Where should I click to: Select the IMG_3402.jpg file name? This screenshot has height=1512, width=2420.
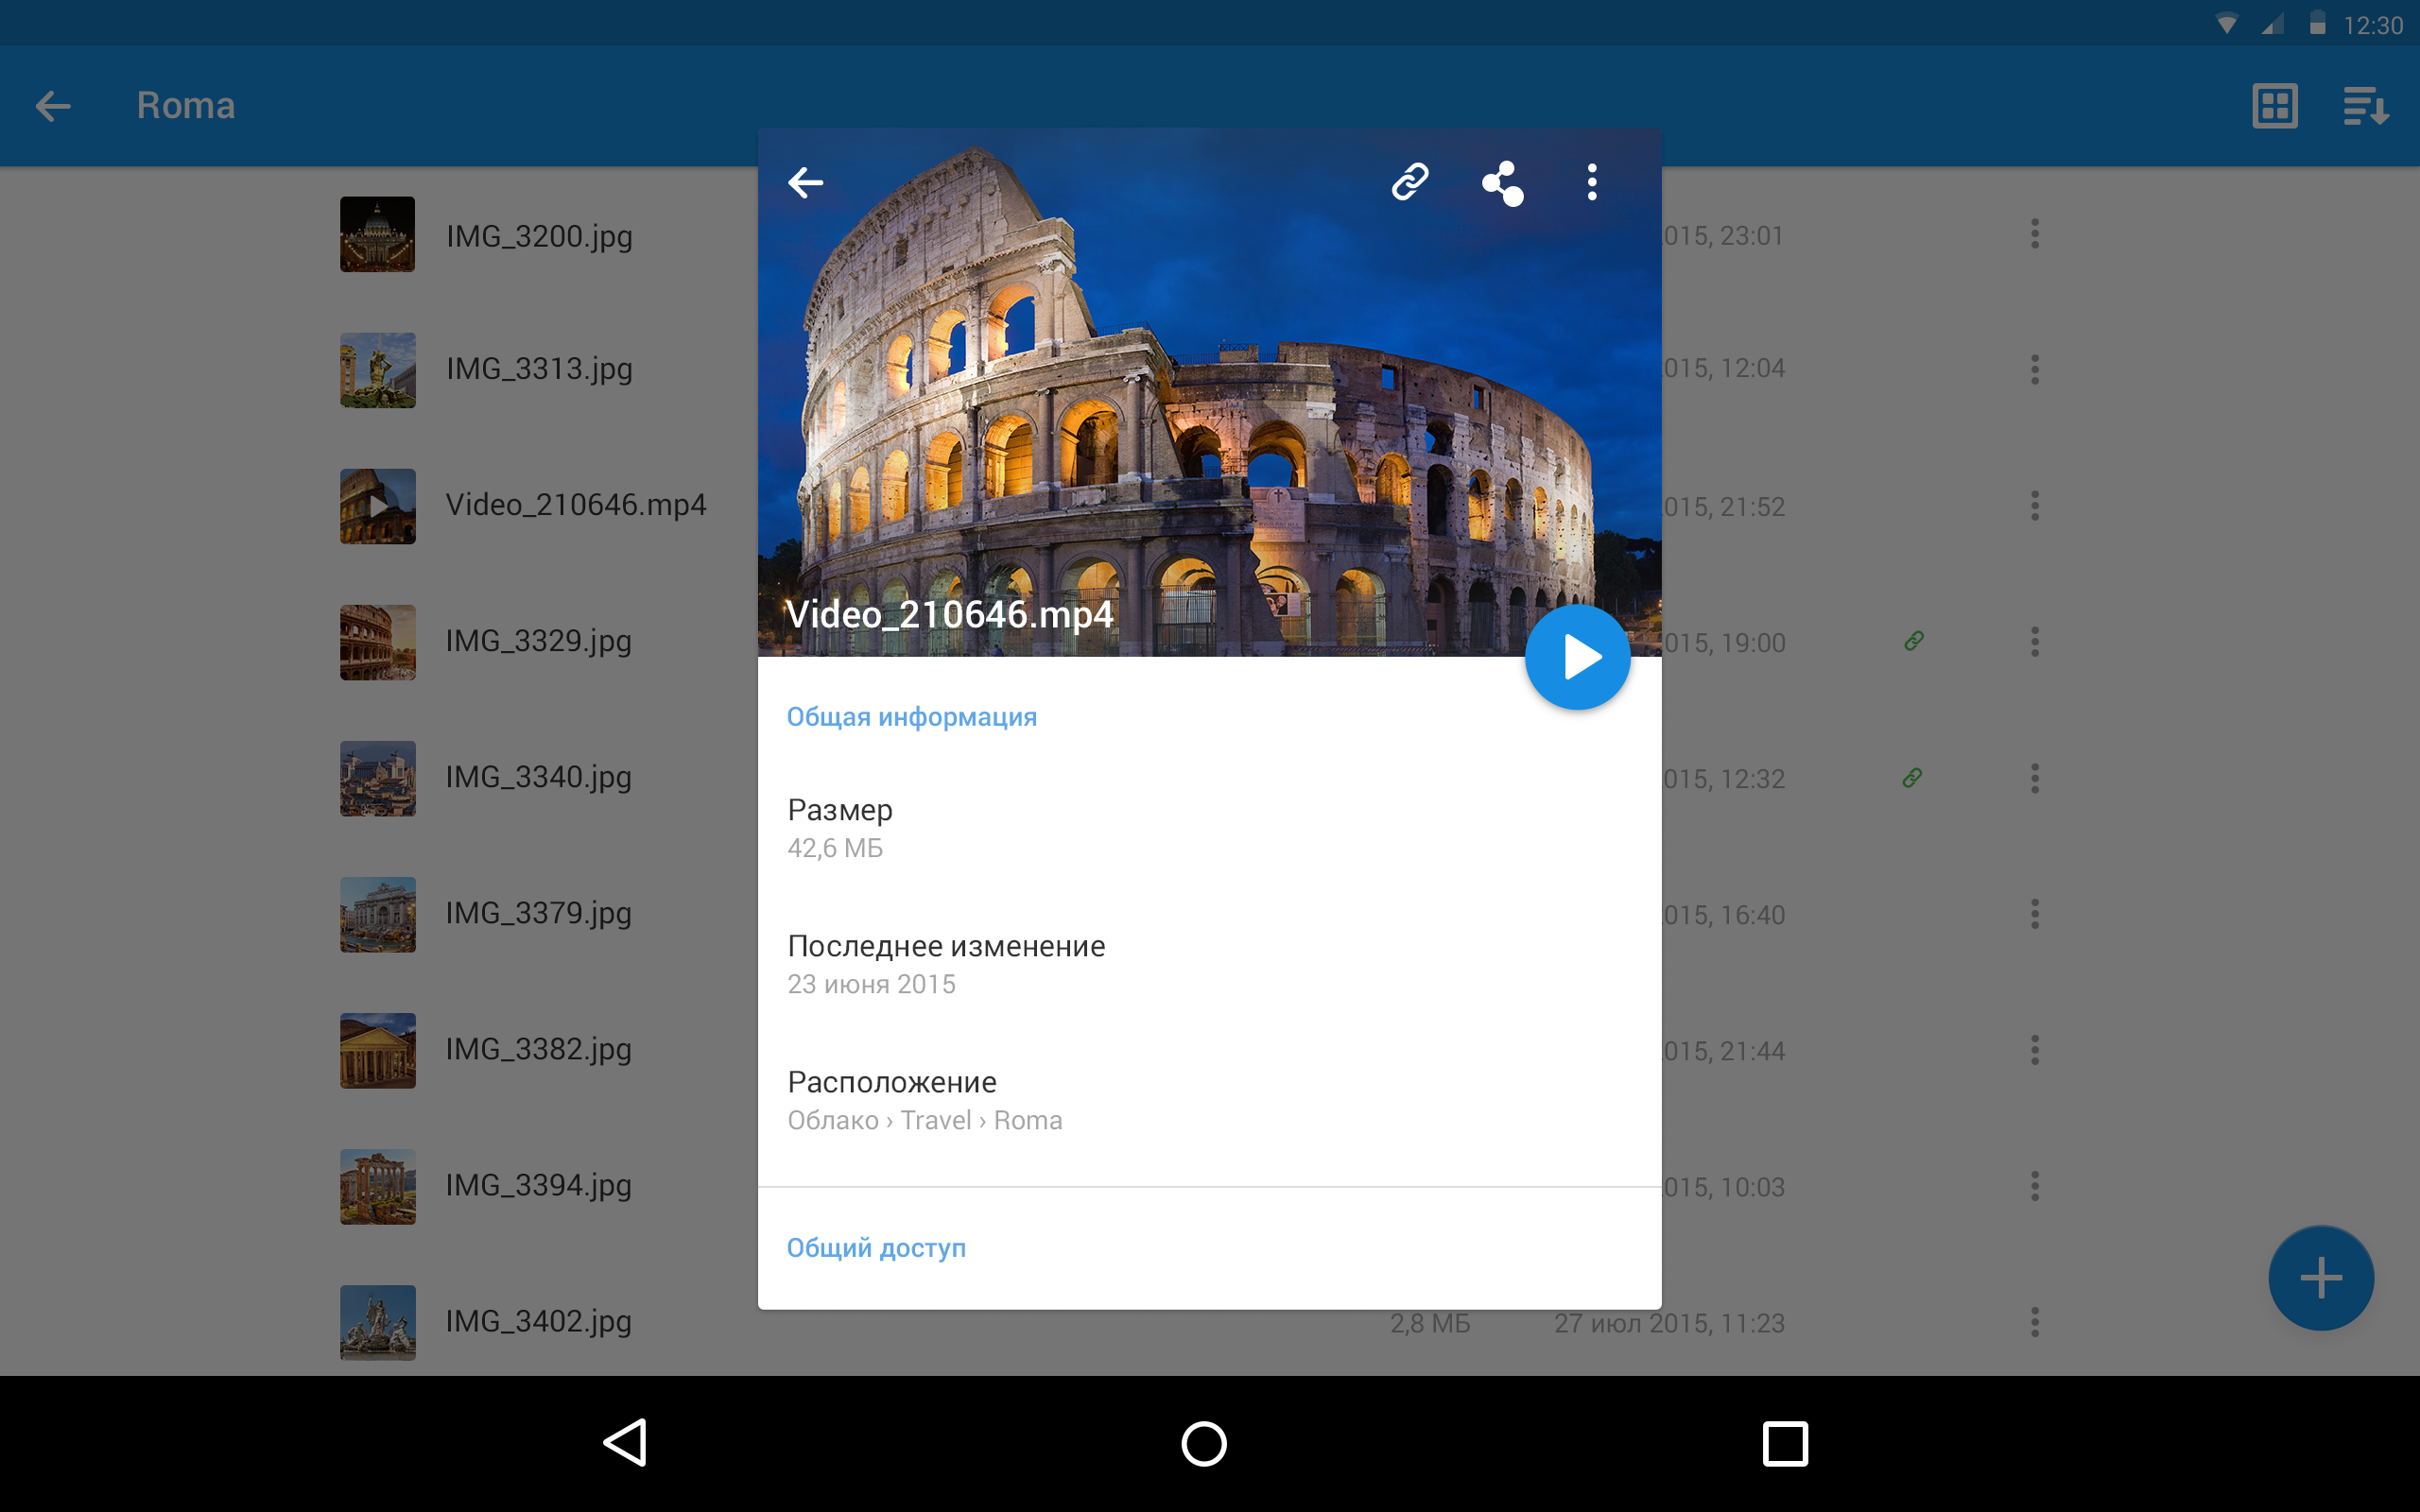coord(539,1321)
